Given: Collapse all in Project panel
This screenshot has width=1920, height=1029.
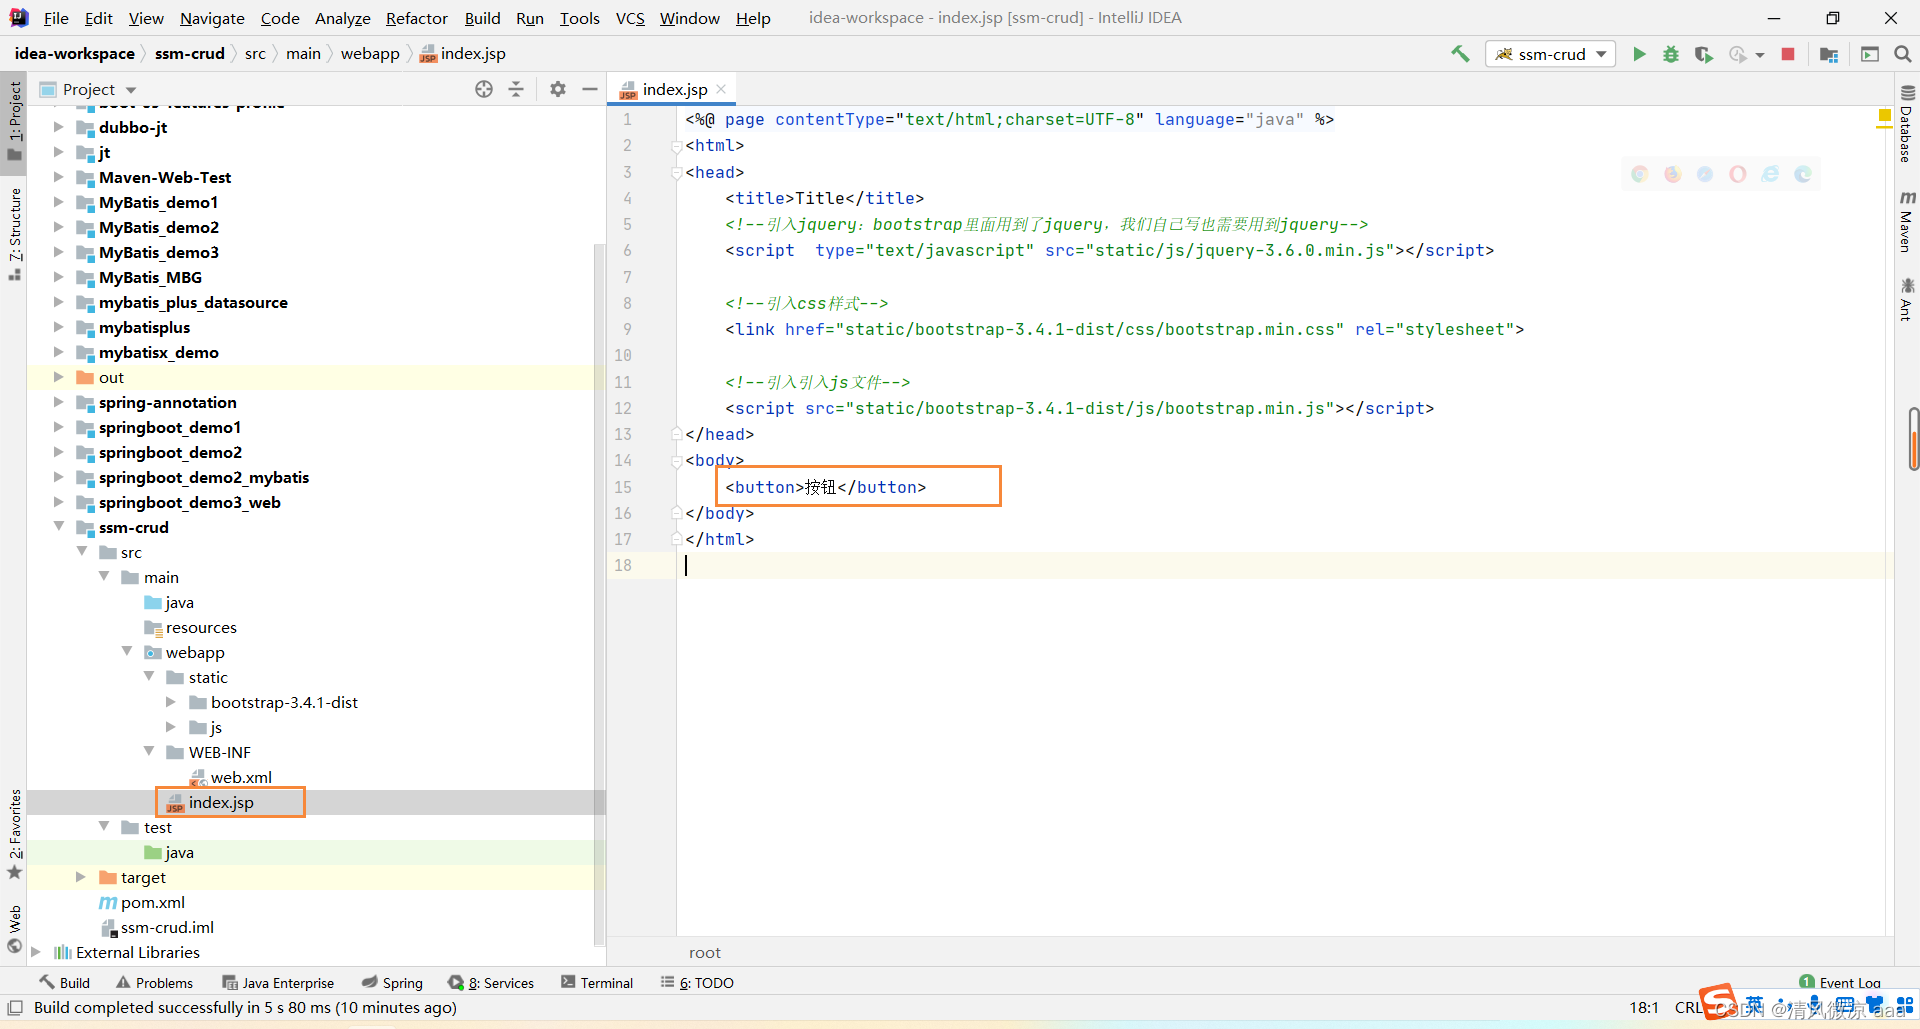Looking at the screenshot, I should click(516, 89).
